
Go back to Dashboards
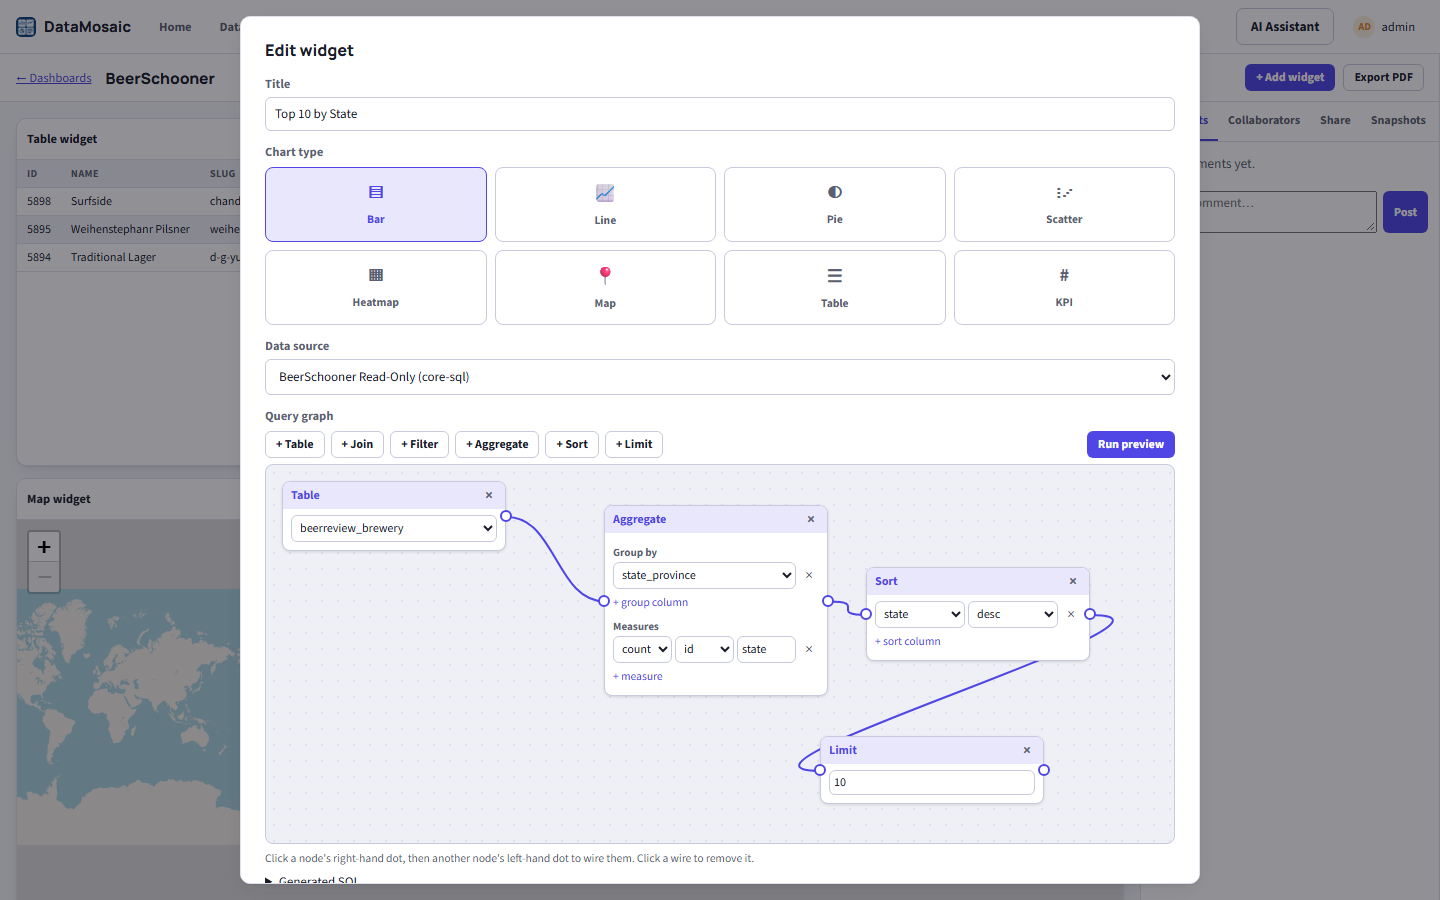(54, 78)
